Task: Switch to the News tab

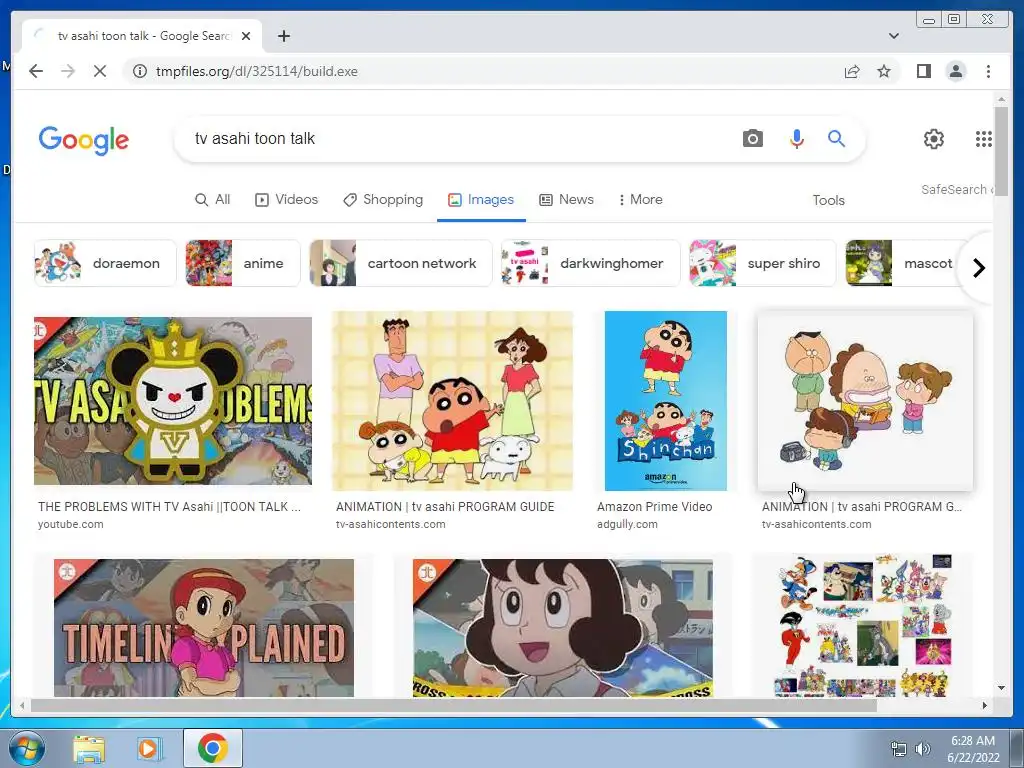Action: tap(566, 199)
